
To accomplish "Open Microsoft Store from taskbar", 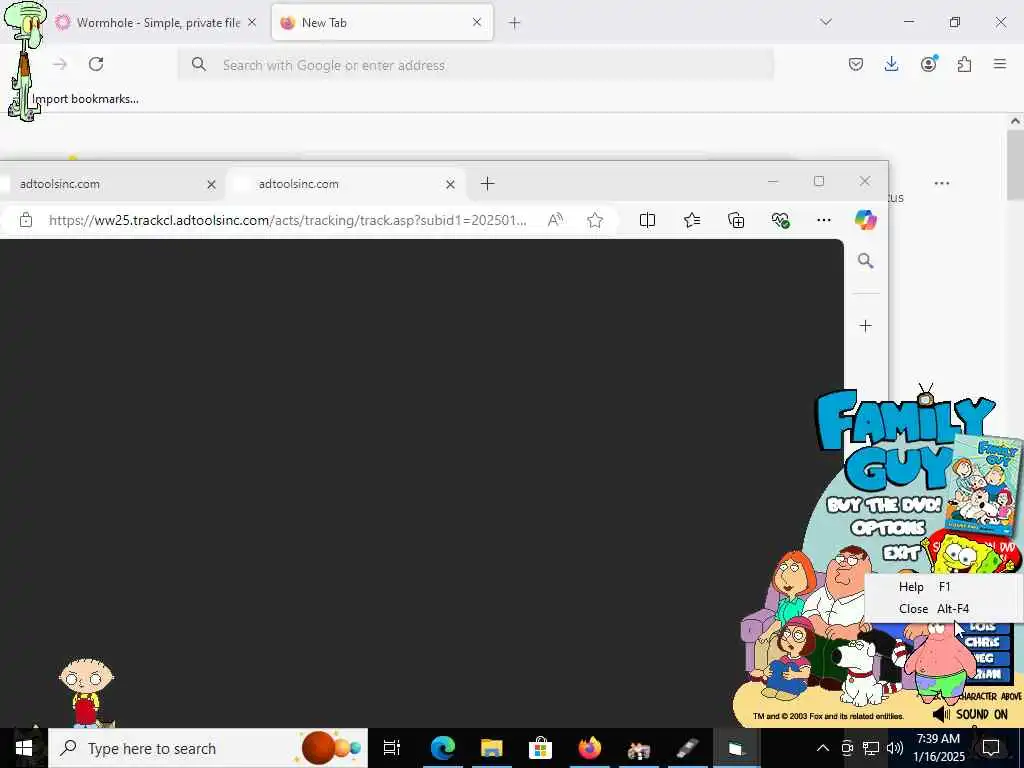I will tap(540, 748).
